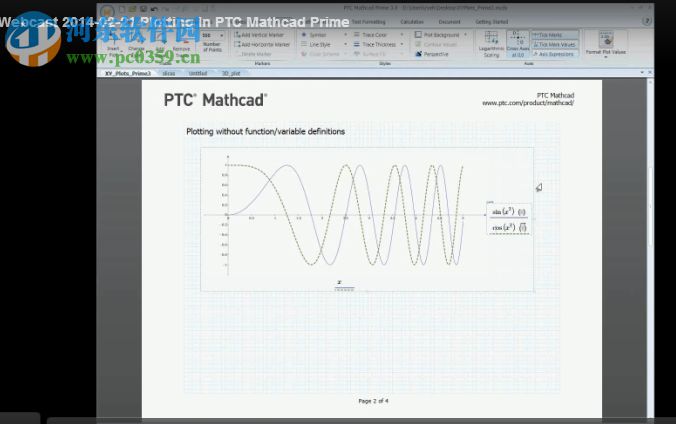
Task: Click the Add Vertical Marker icon
Action: pos(237,35)
